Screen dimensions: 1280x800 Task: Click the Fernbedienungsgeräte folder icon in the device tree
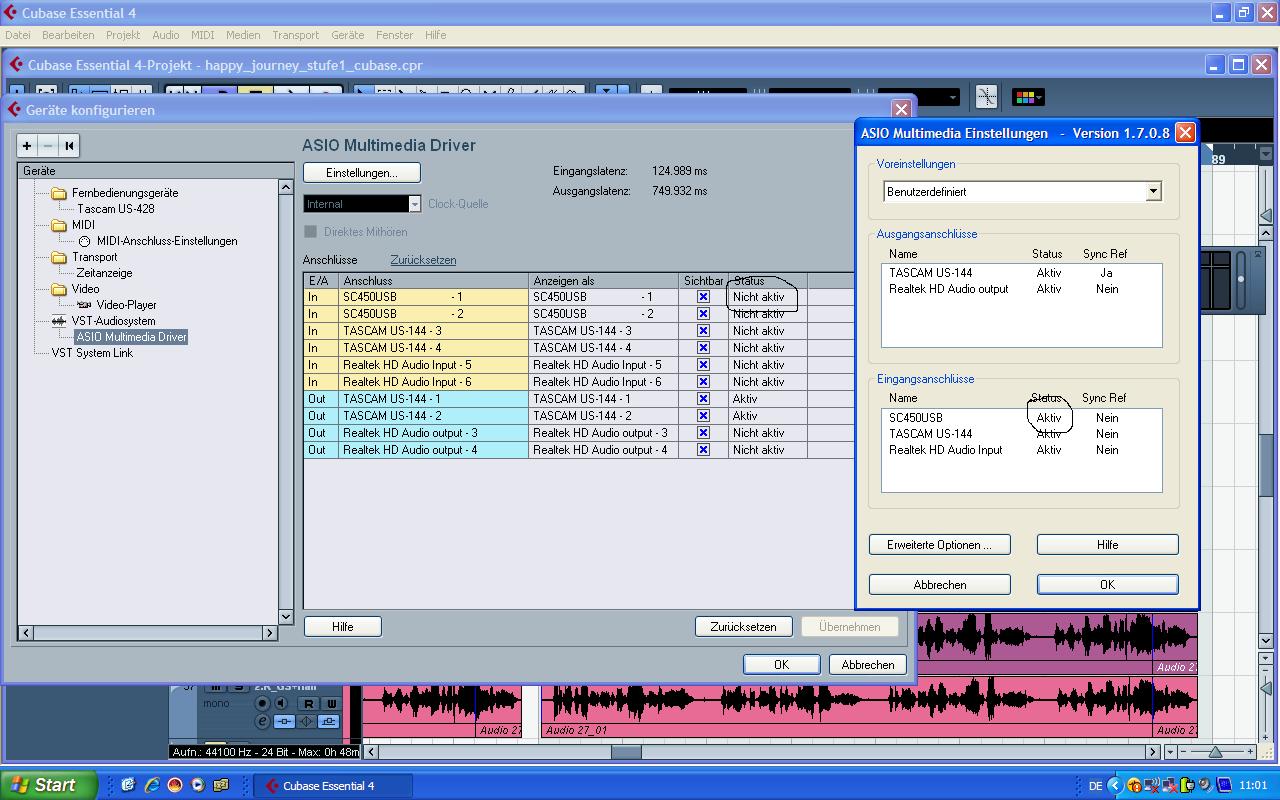coord(59,193)
